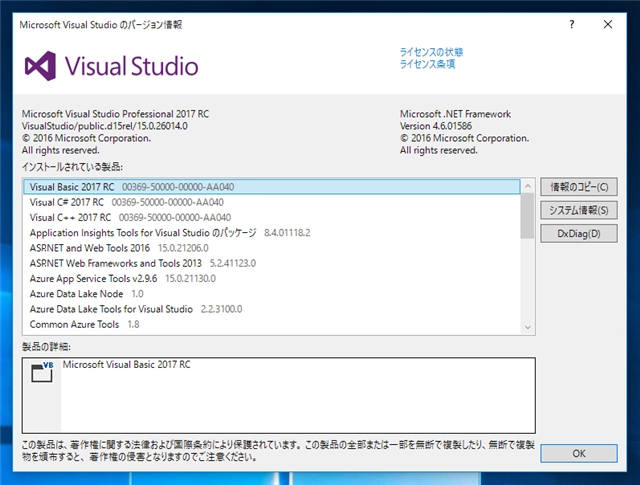Click the .NET Framework Version 4.6.01586 text
The height and width of the screenshot is (485, 640).
tap(436, 126)
